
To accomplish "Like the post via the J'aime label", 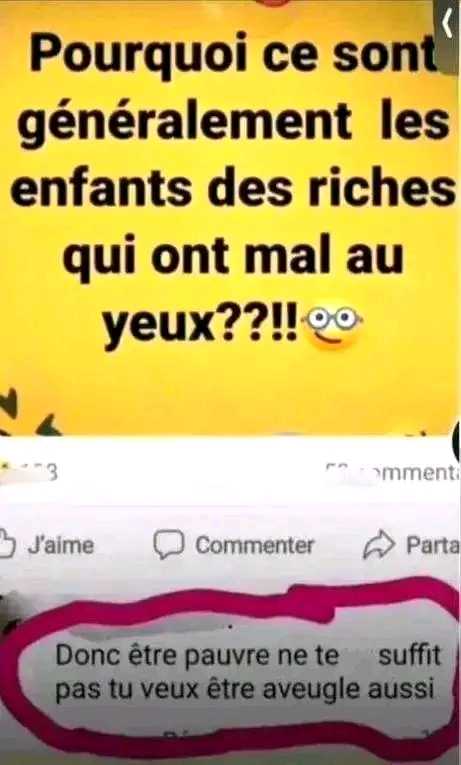I will coord(60,545).
